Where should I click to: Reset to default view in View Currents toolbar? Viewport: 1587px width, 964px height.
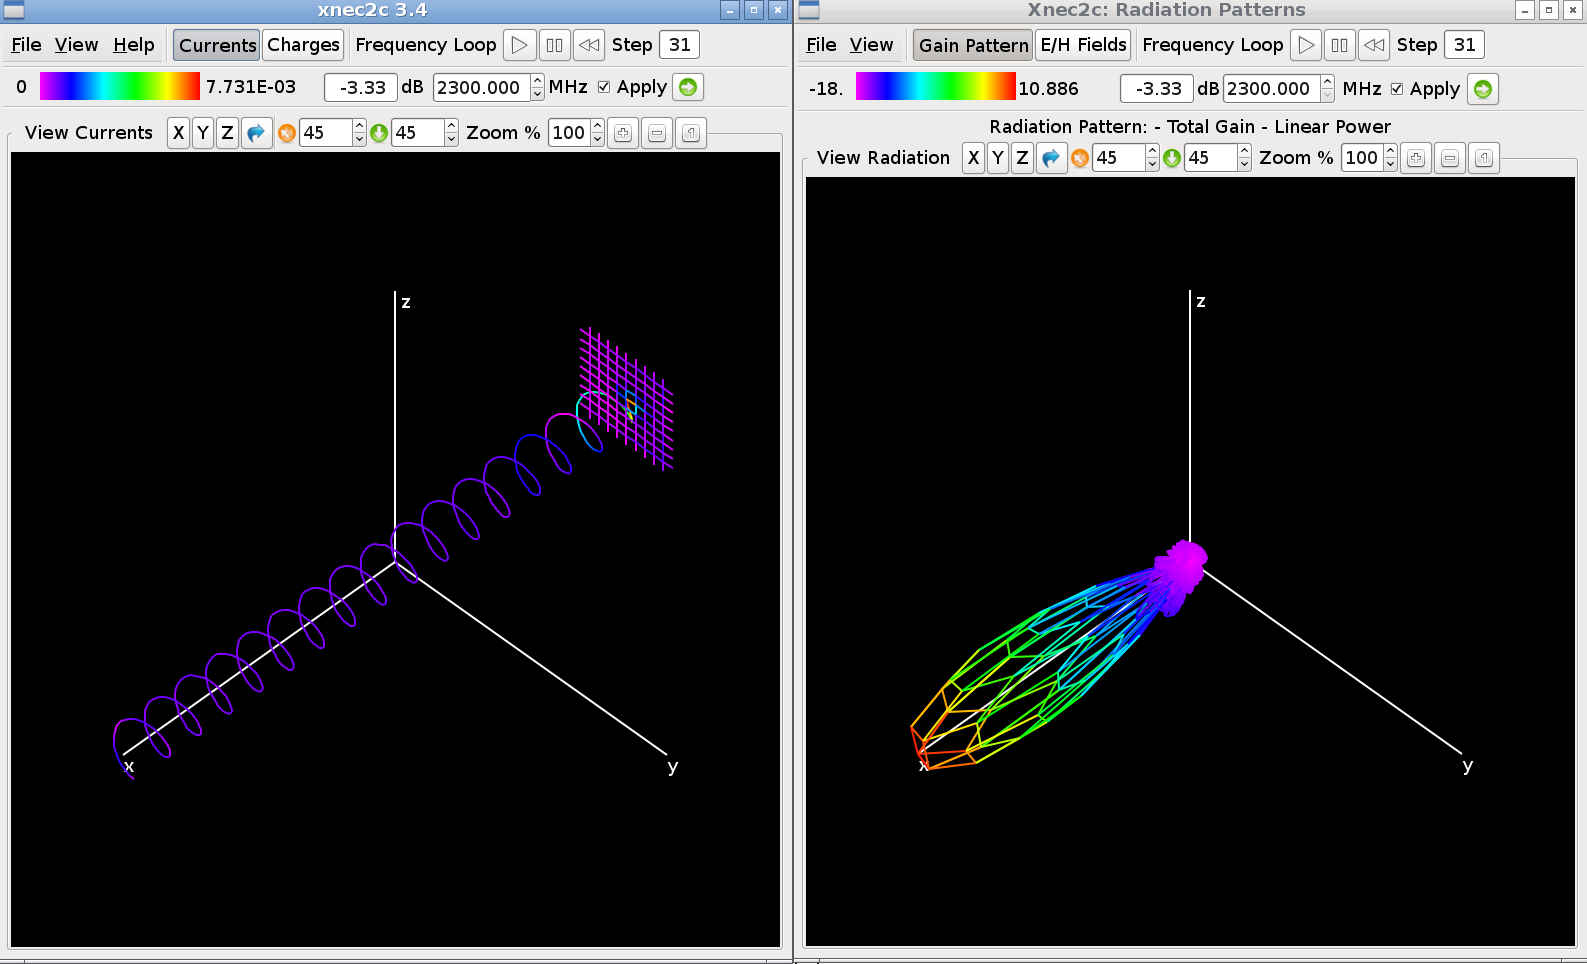pyautogui.click(x=257, y=133)
